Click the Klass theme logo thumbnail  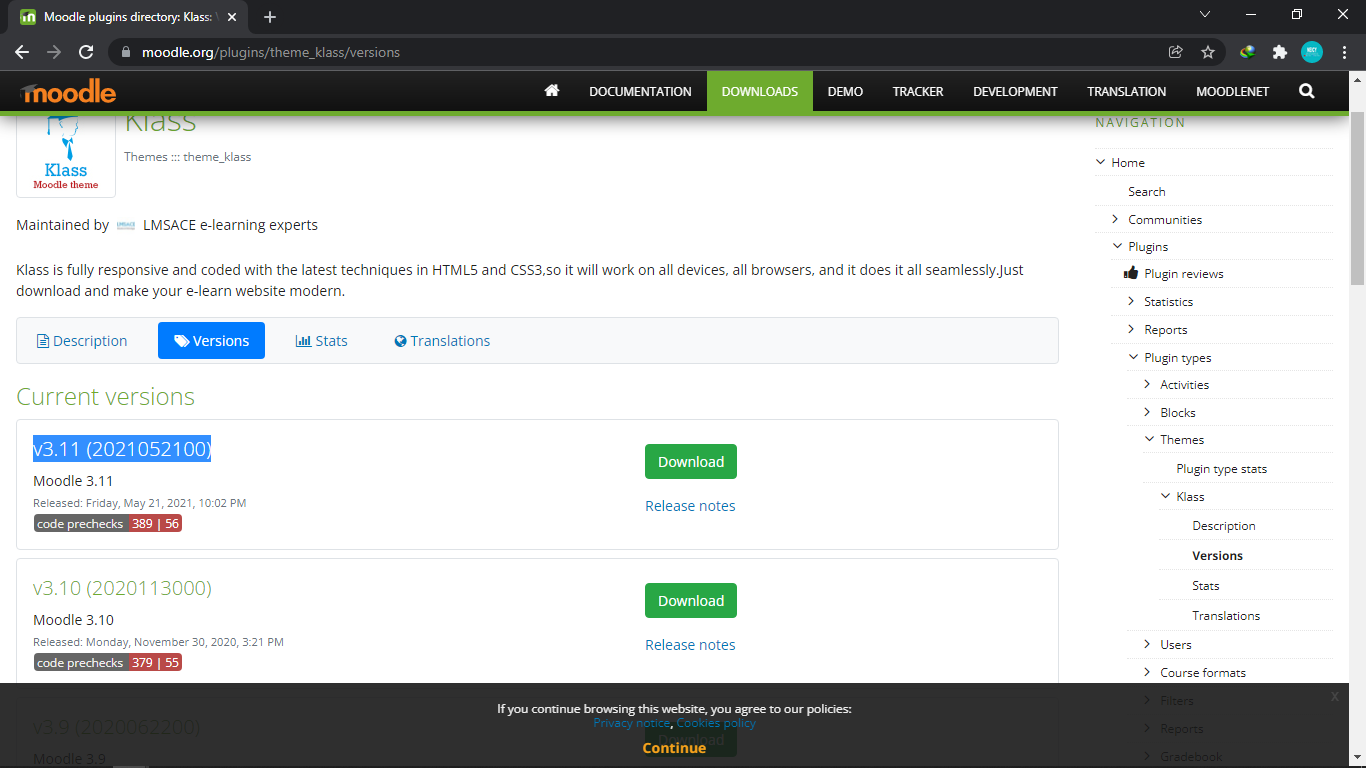click(x=66, y=153)
